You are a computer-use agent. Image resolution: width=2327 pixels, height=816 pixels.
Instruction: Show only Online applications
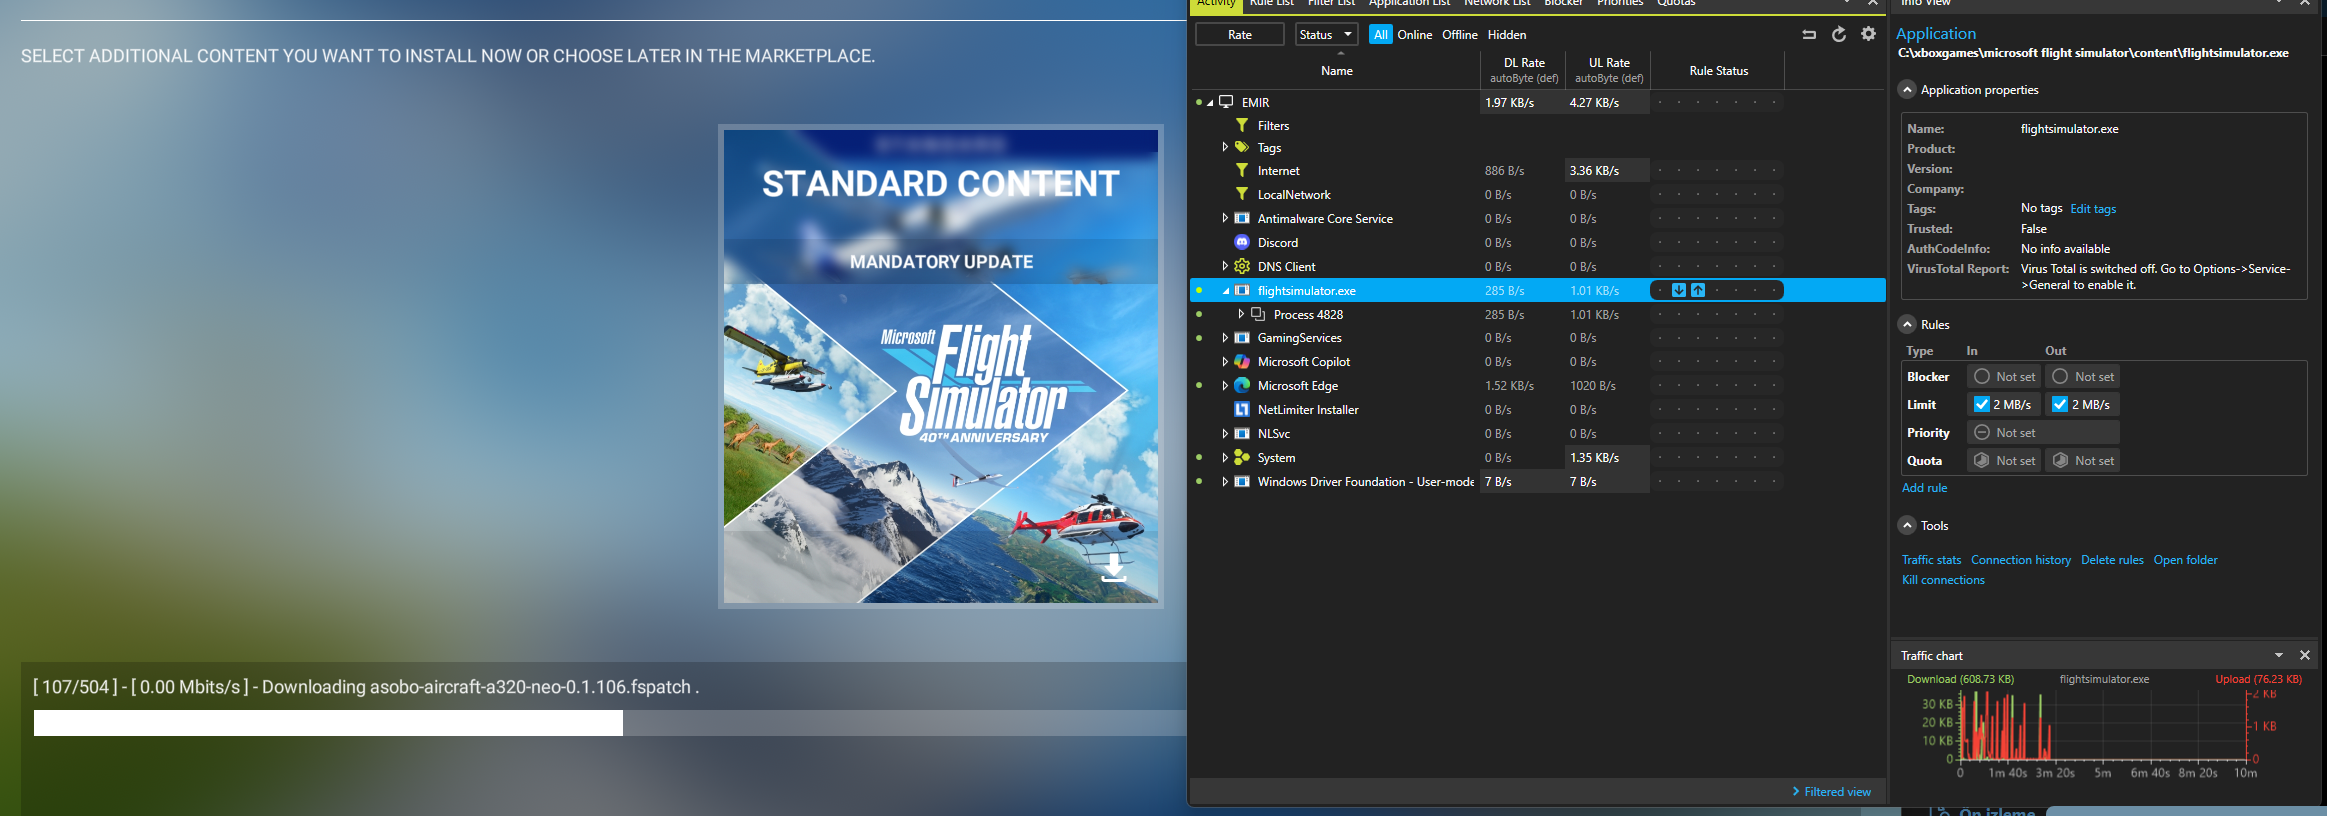coord(1415,35)
